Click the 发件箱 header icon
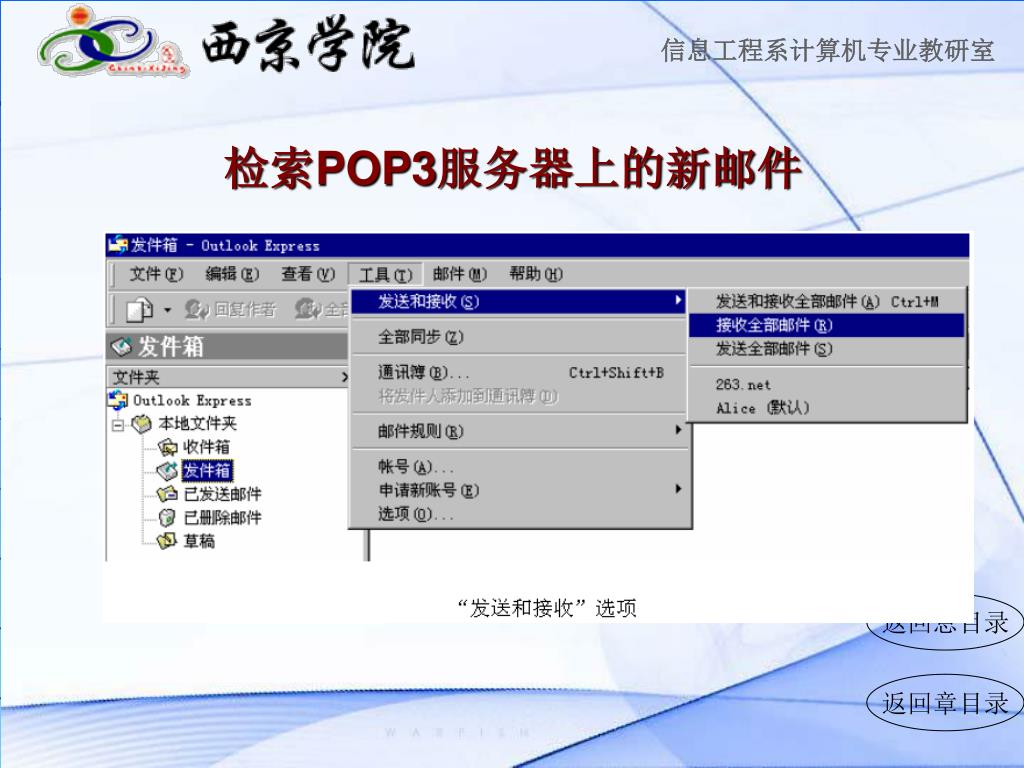 [121, 346]
